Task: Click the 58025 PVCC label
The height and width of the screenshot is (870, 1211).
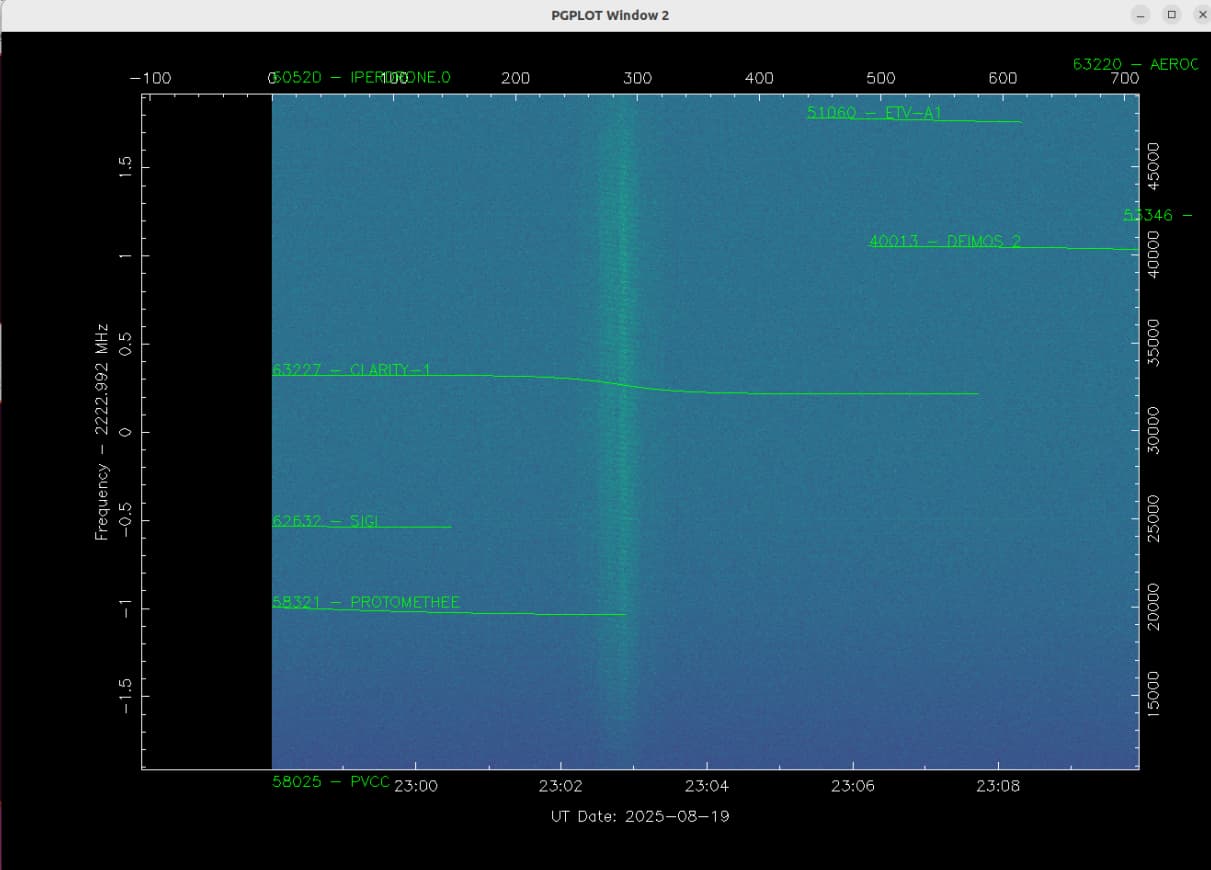Action: pyautogui.click(x=331, y=781)
